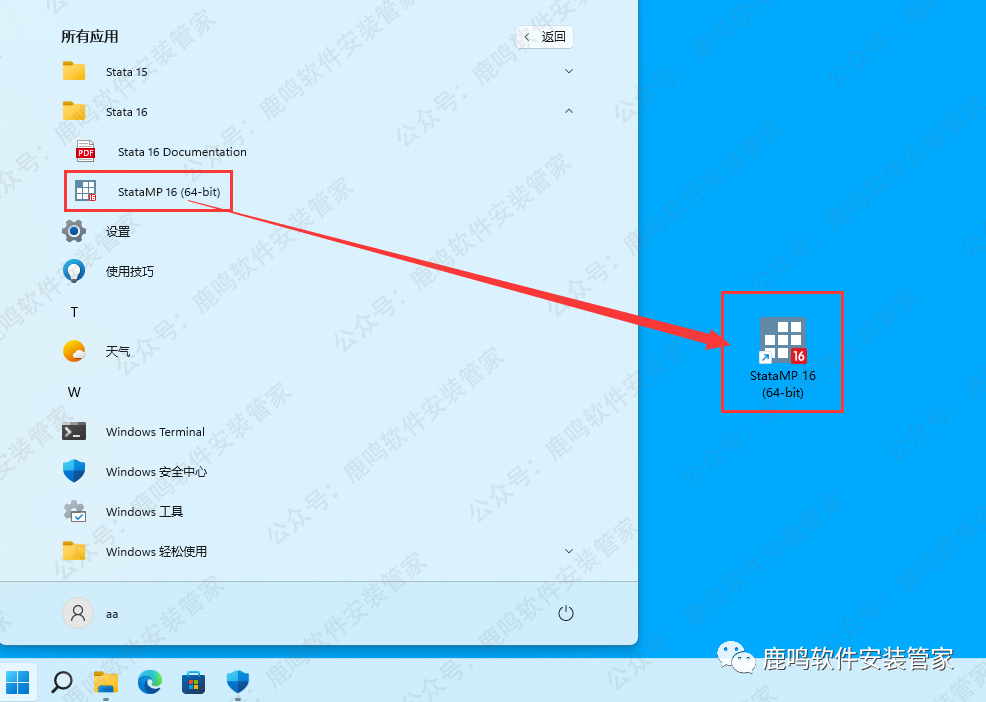986x702 pixels.
Task: Open File Explorer from the taskbar
Action: tap(105, 682)
